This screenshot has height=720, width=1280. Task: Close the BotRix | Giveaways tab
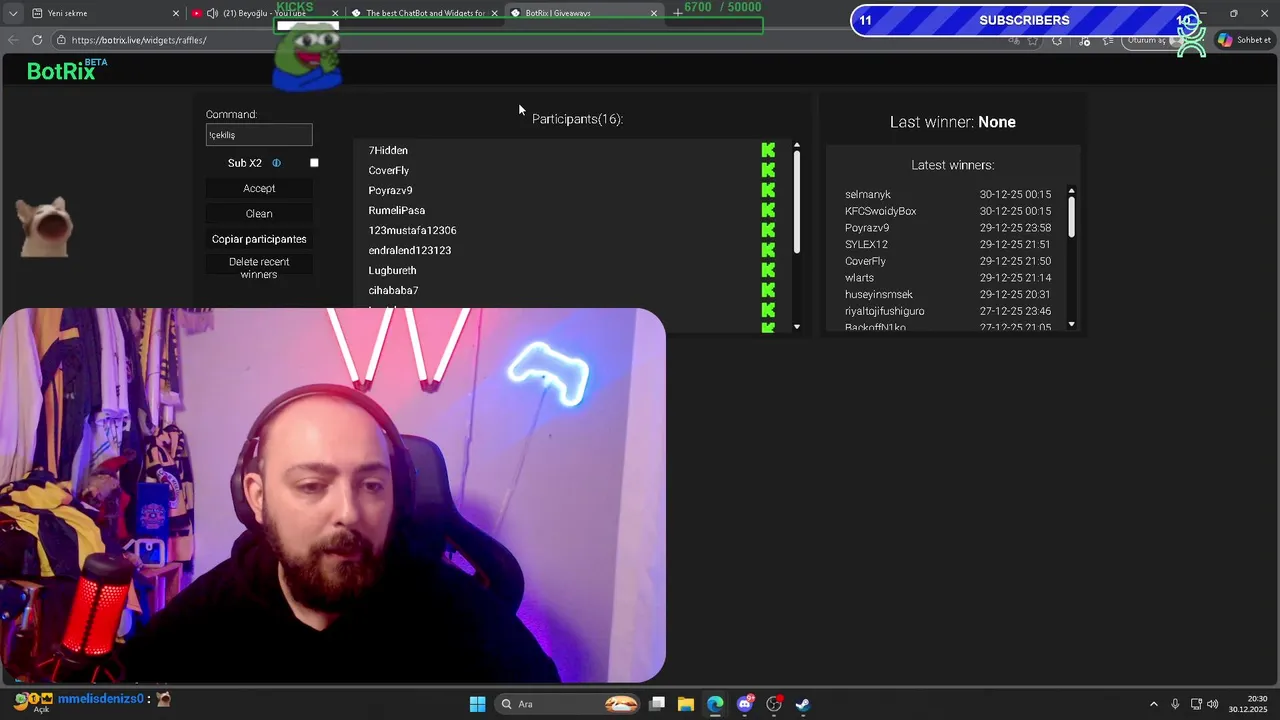[x=654, y=13]
